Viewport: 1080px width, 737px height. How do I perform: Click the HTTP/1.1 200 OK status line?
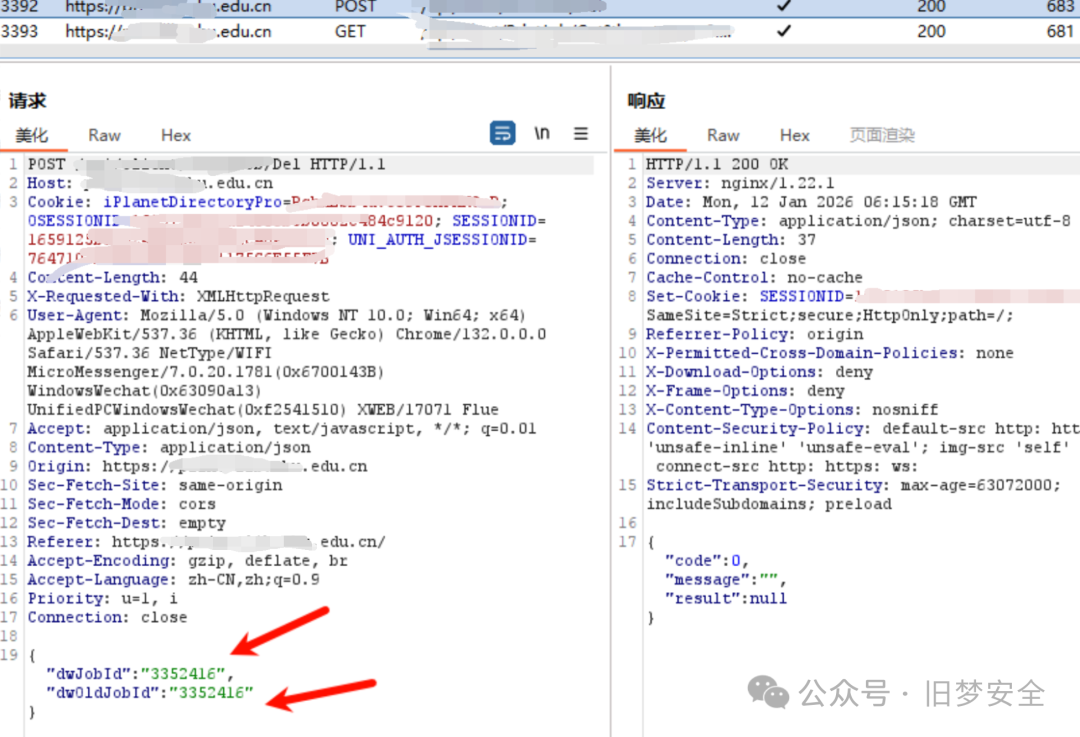tap(717, 165)
